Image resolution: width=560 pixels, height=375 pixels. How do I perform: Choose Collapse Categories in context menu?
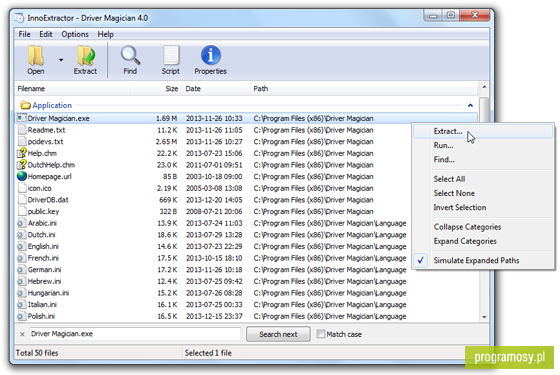(483, 227)
